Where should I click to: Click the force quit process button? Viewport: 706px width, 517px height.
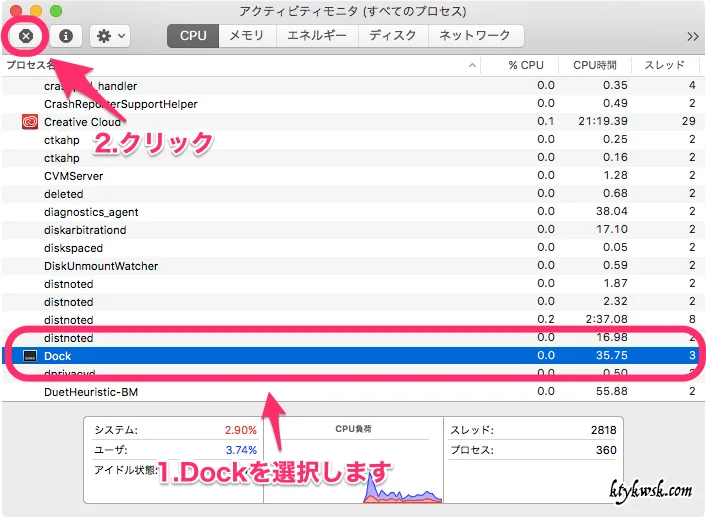click(26, 36)
